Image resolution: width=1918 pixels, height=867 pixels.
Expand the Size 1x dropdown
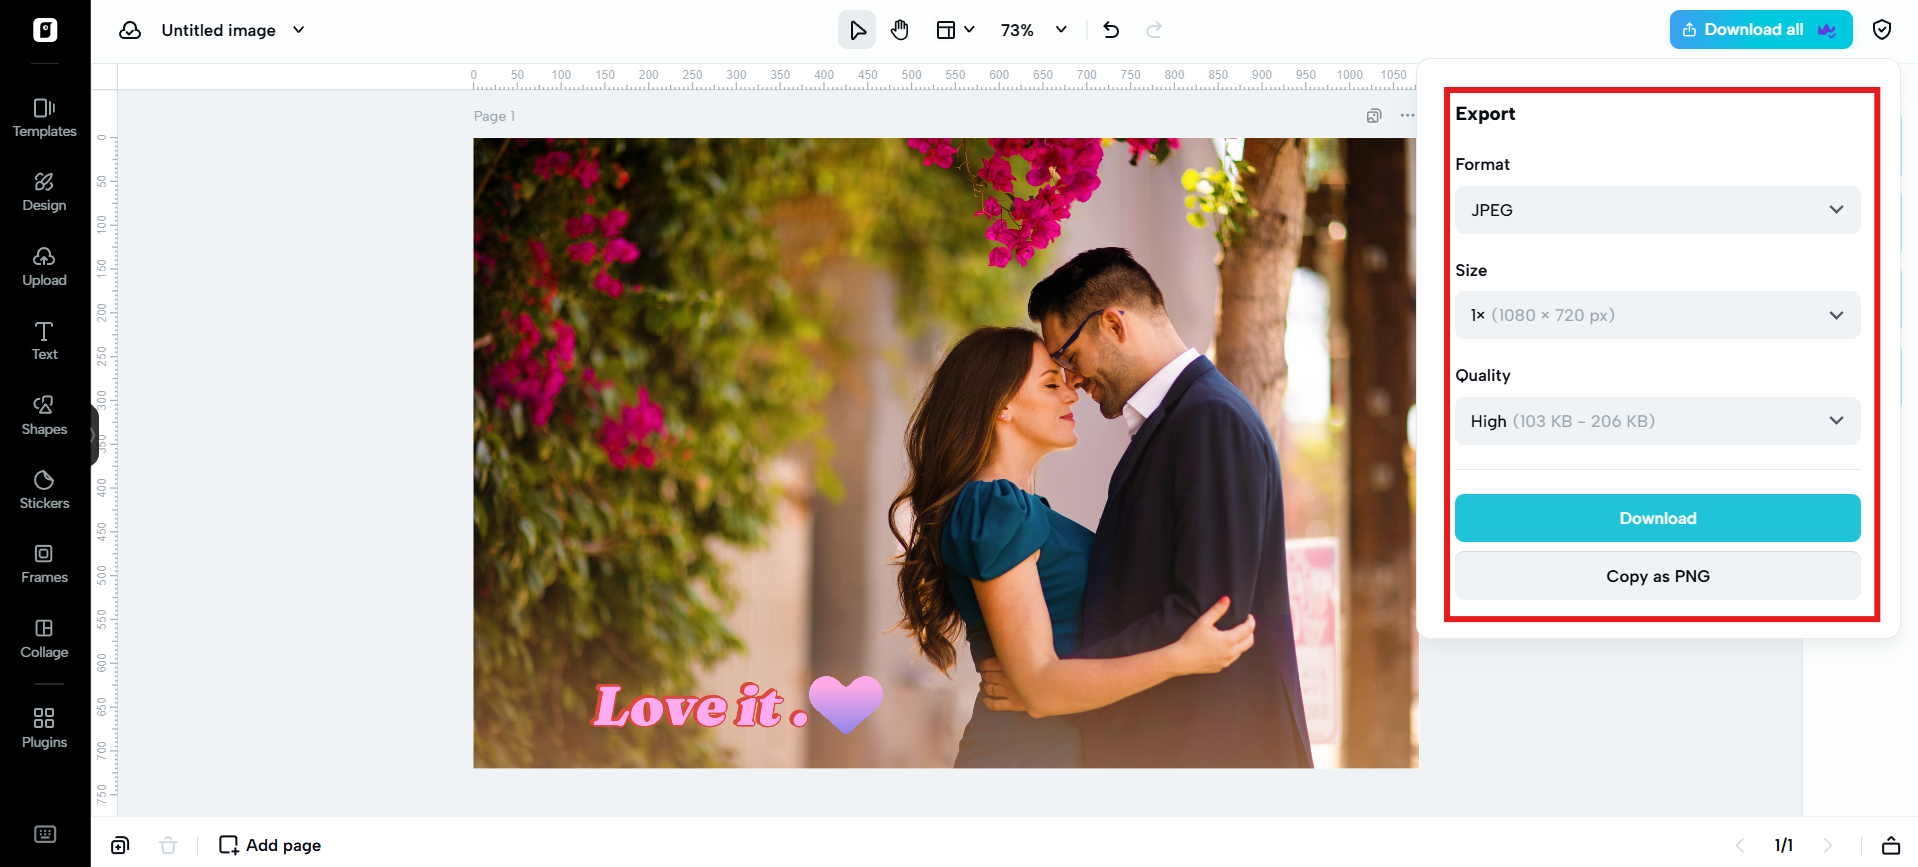tap(1657, 315)
